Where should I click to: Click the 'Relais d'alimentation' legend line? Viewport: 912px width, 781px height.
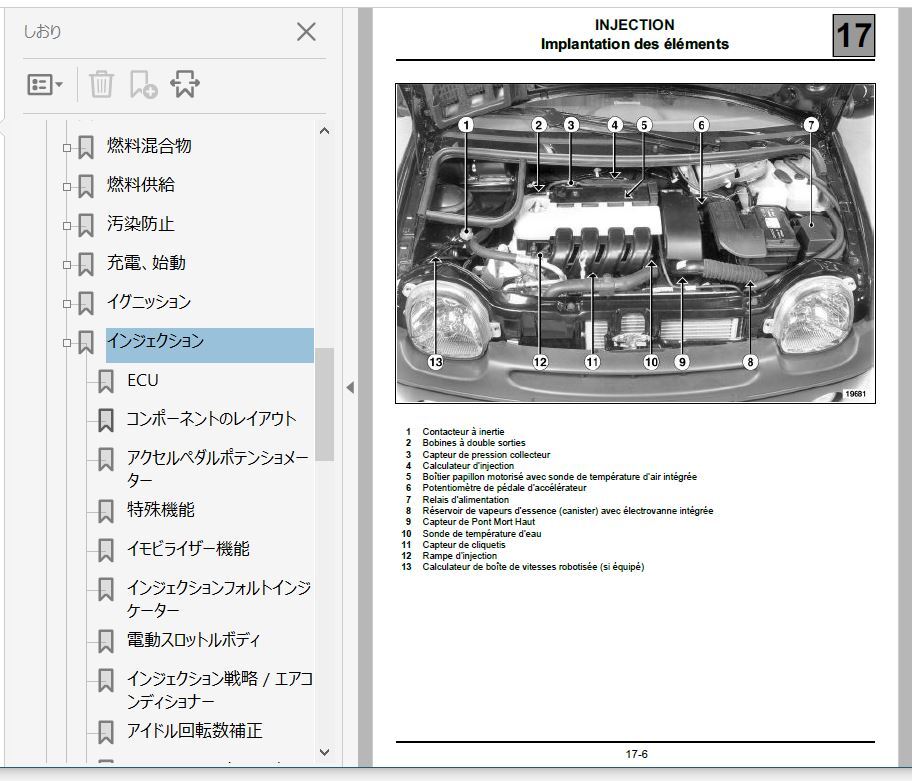point(465,499)
